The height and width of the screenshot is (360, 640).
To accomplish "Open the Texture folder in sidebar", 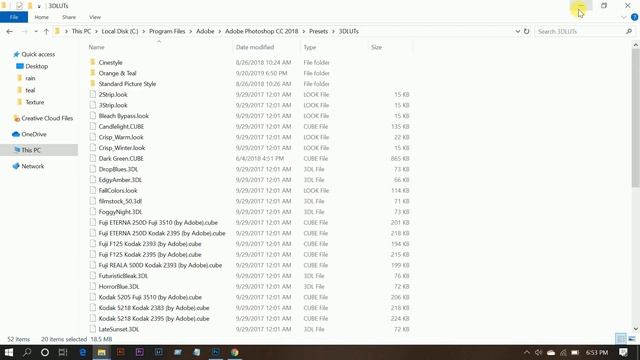I will (x=34, y=102).
